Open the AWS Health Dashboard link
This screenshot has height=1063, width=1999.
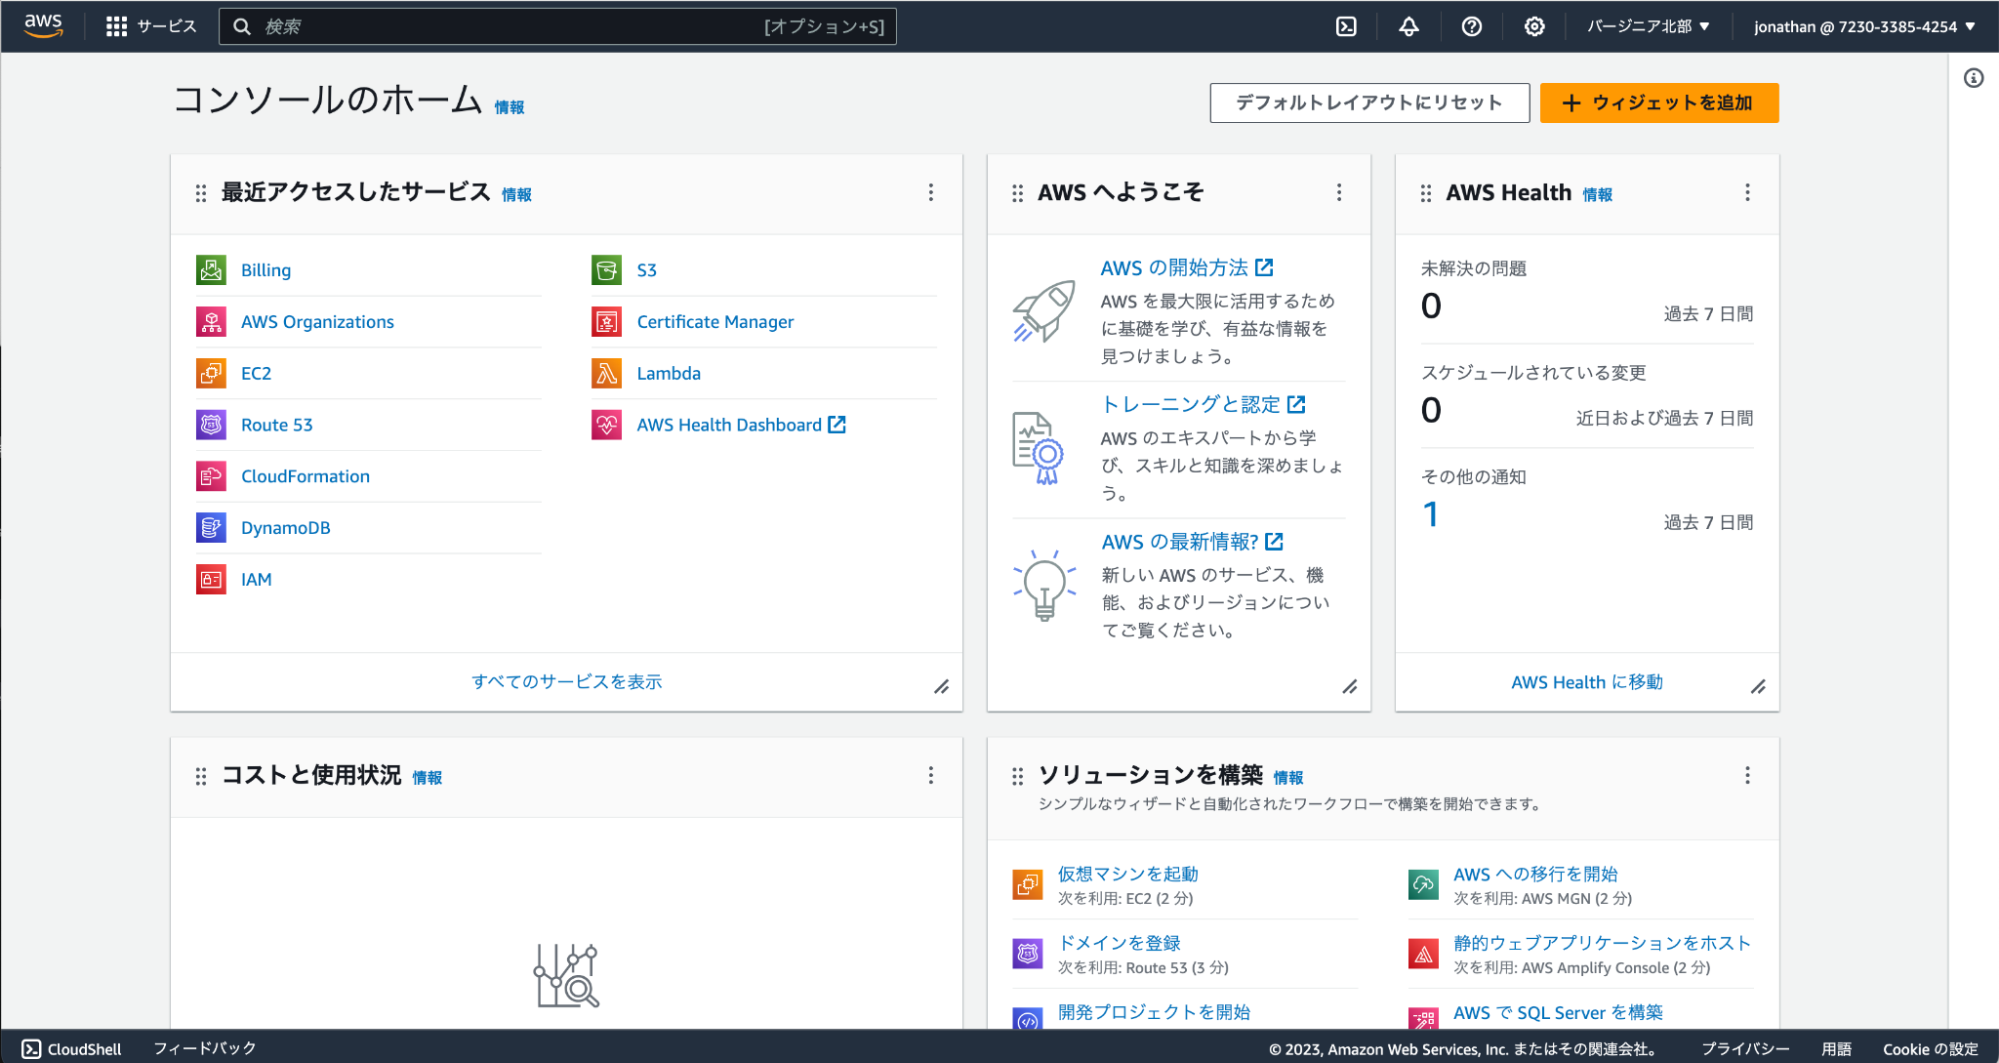tap(741, 425)
